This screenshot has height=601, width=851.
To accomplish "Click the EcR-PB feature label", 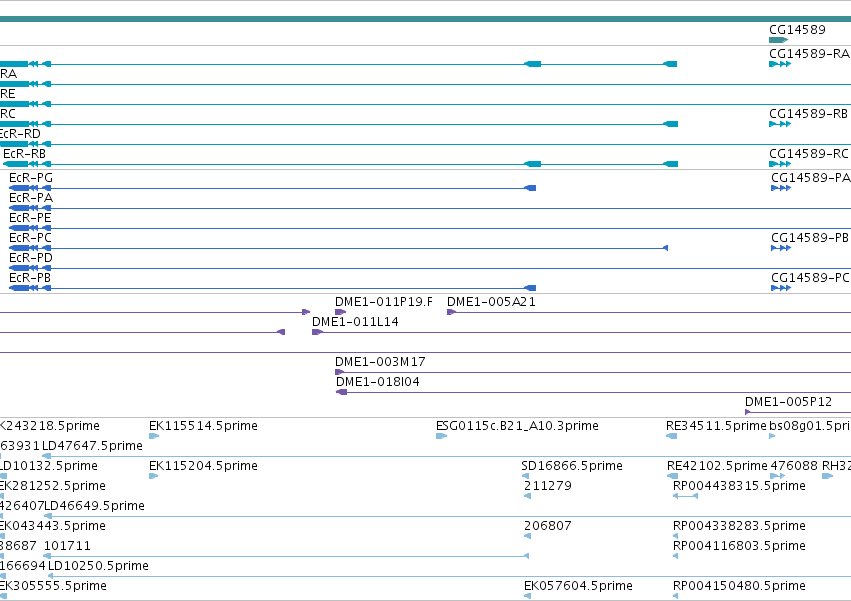I will point(30,278).
